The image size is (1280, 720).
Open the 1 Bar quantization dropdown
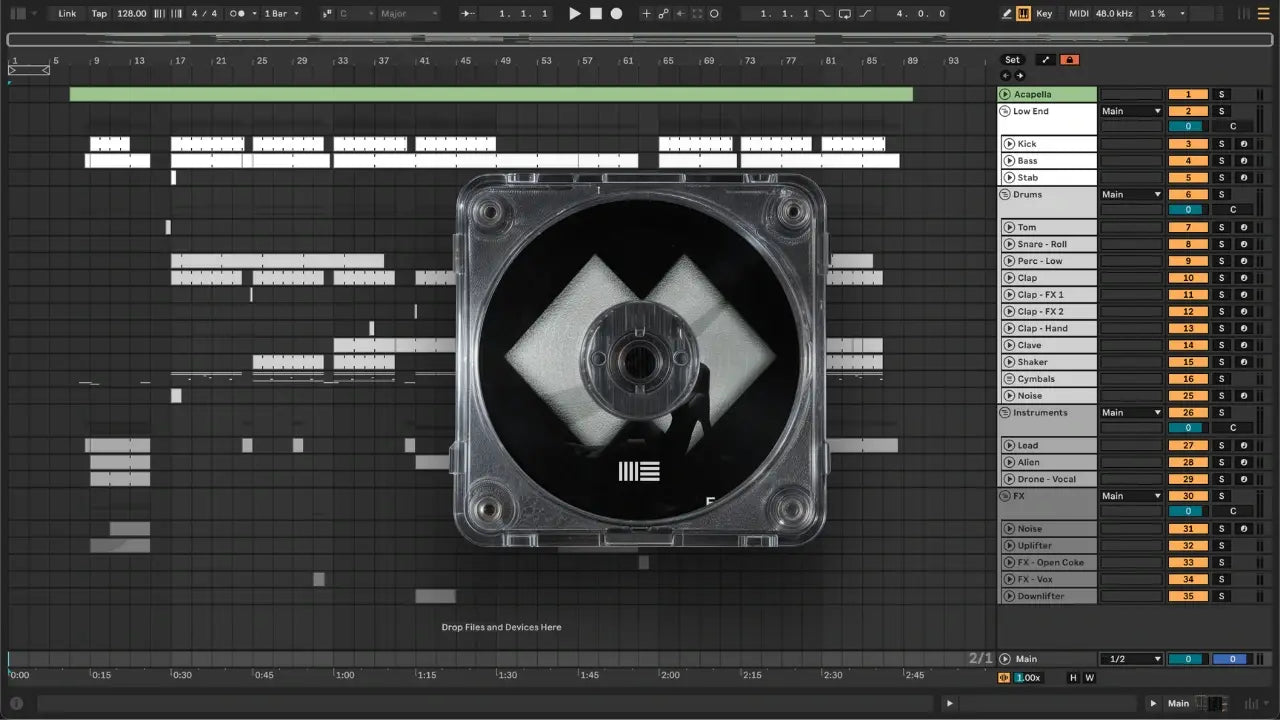coord(281,14)
